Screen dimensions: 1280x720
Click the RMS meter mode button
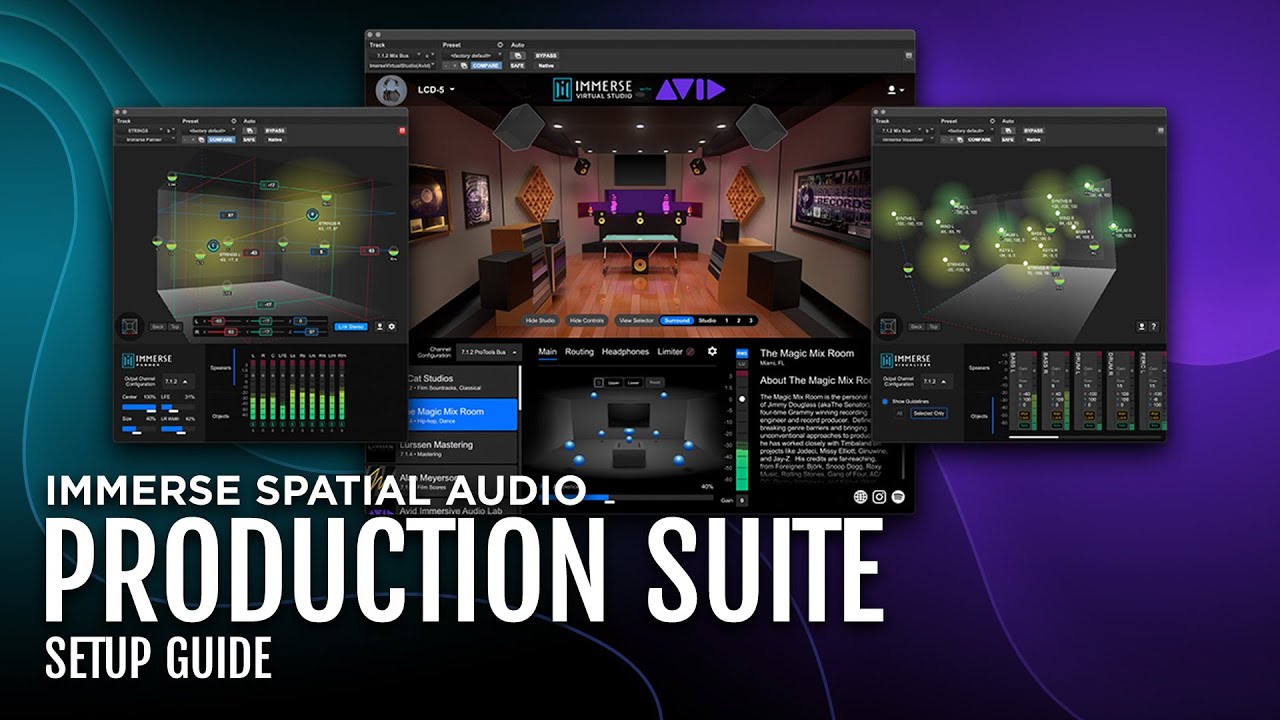(x=741, y=353)
